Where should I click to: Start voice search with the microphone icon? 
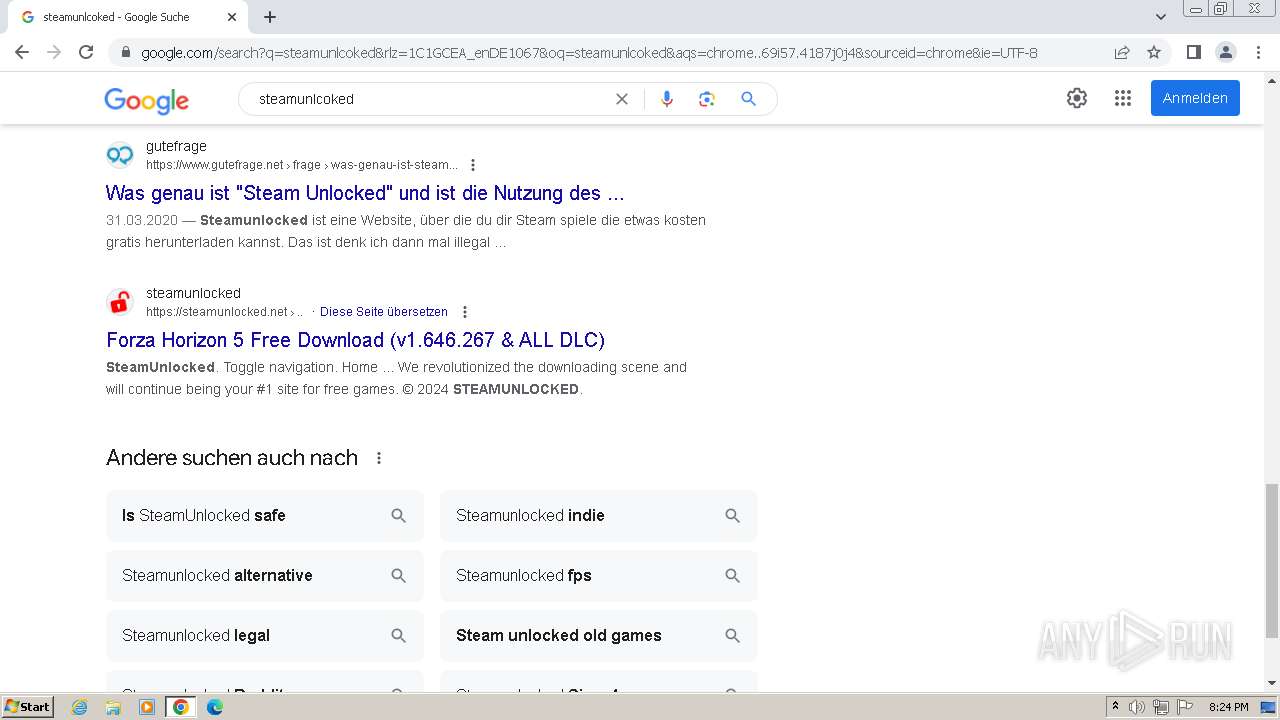pos(667,99)
